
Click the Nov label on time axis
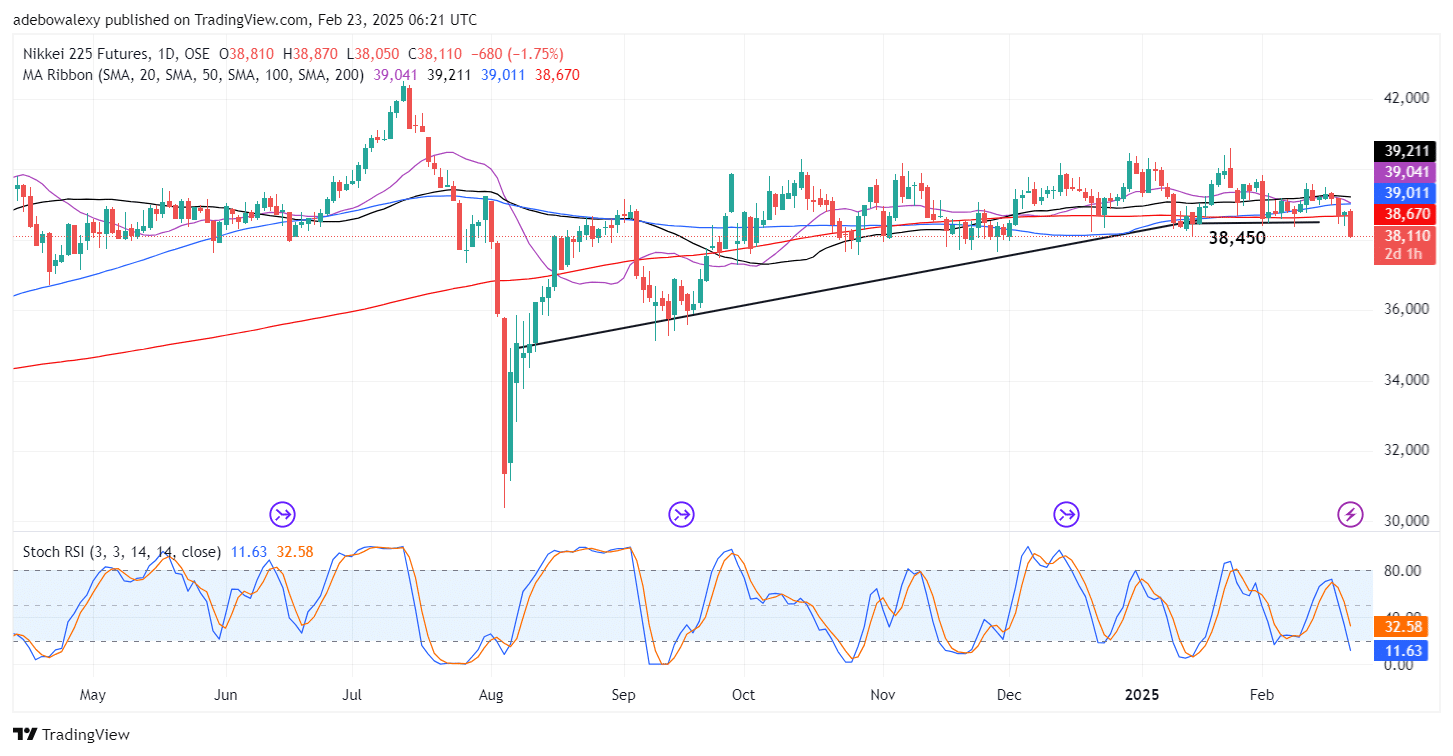881,694
